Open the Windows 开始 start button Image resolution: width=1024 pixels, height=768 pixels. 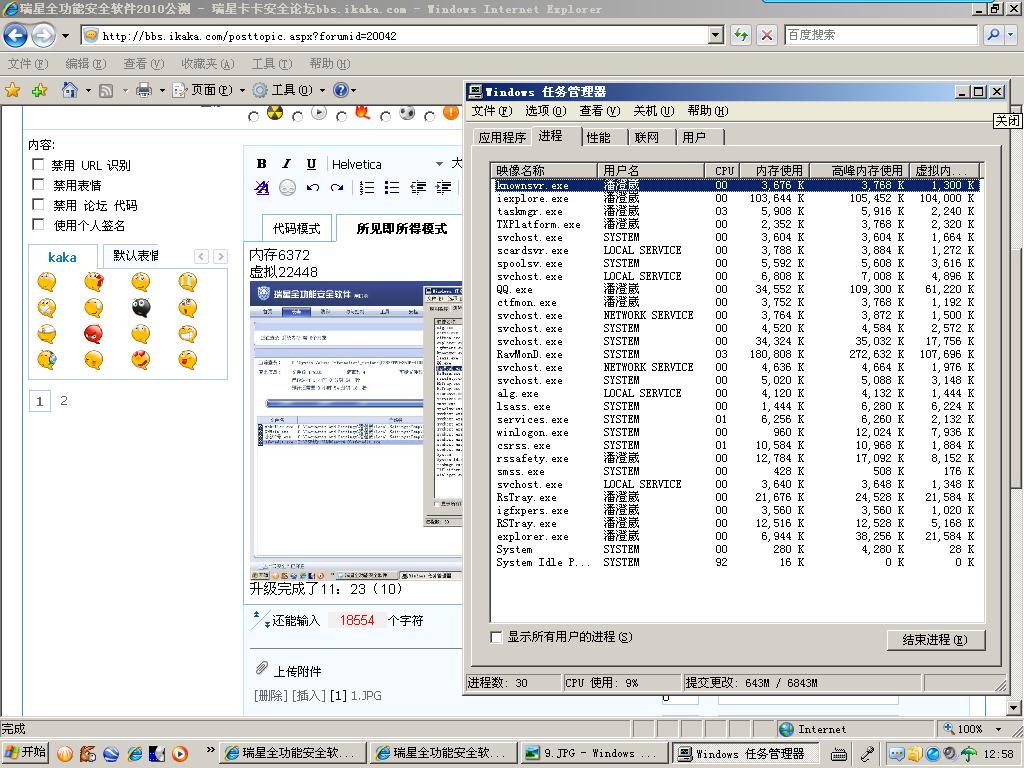26,753
